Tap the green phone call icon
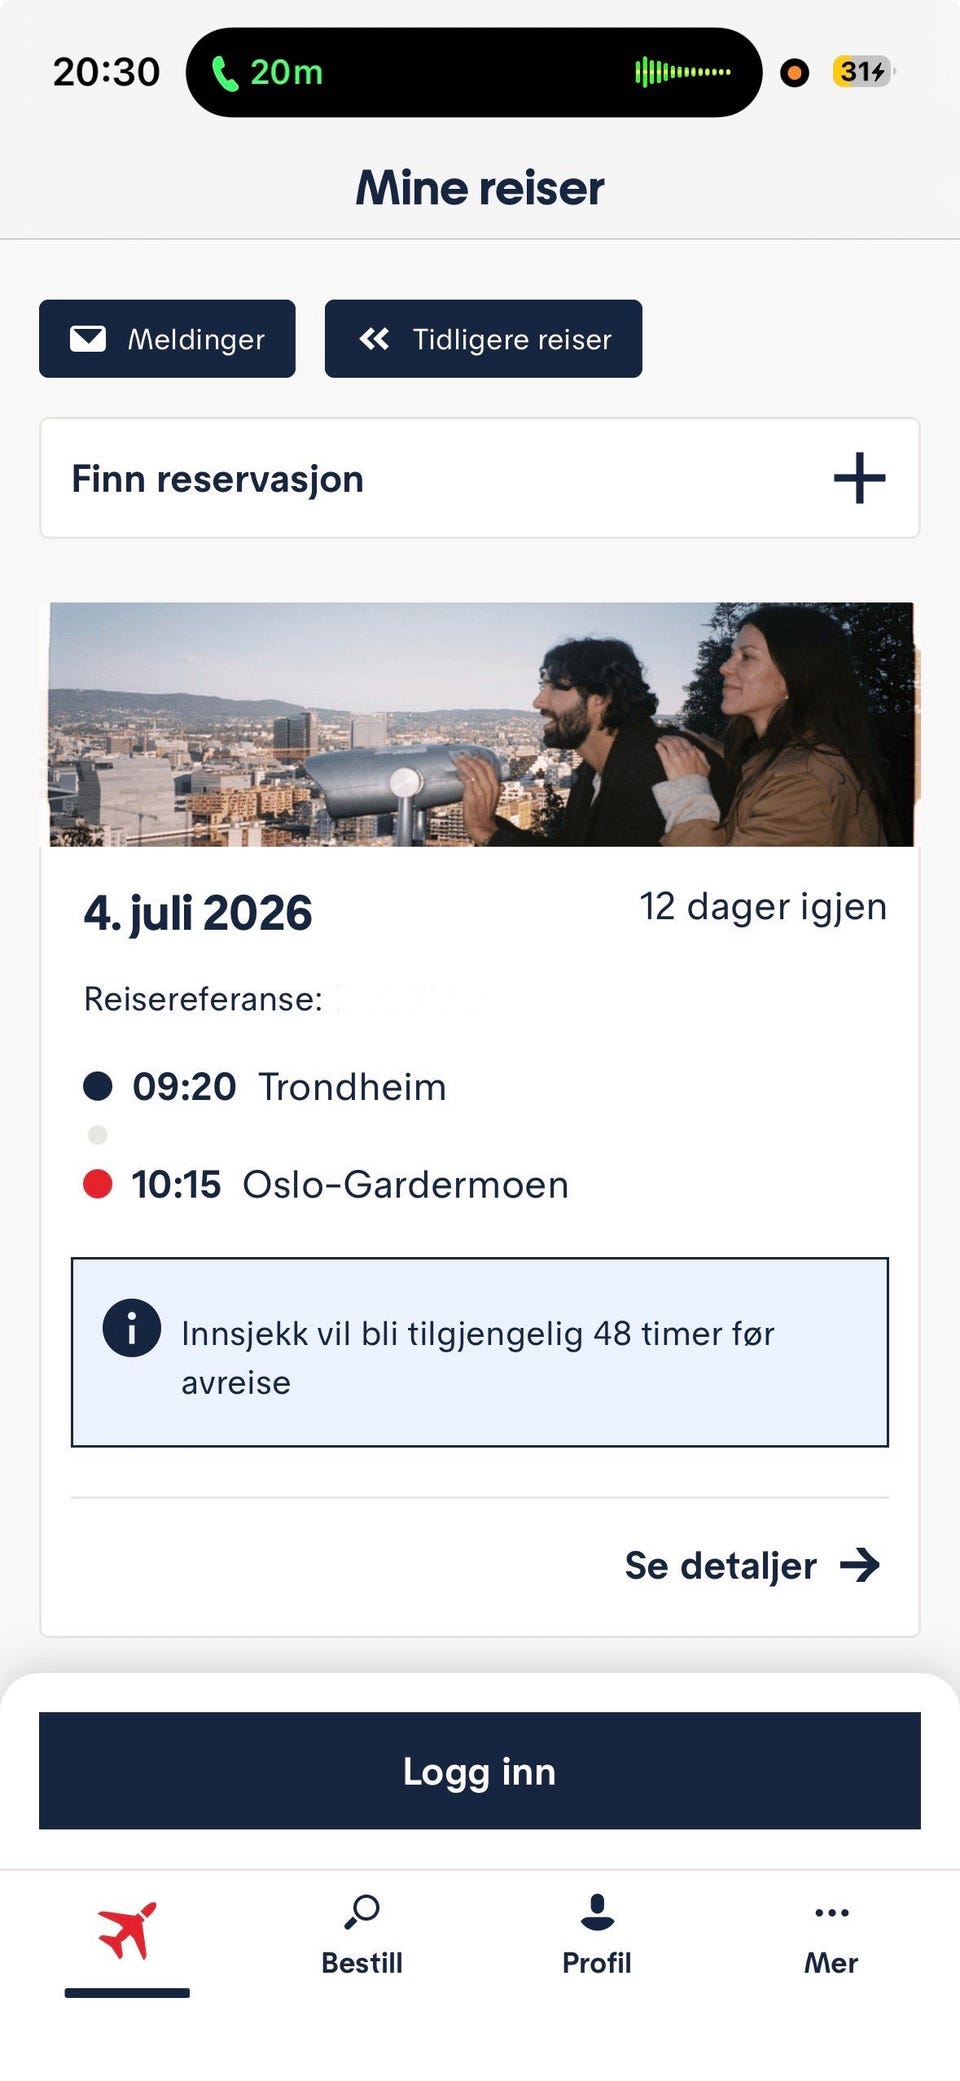The image size is (960, 2081). click(x=226, y=73)
